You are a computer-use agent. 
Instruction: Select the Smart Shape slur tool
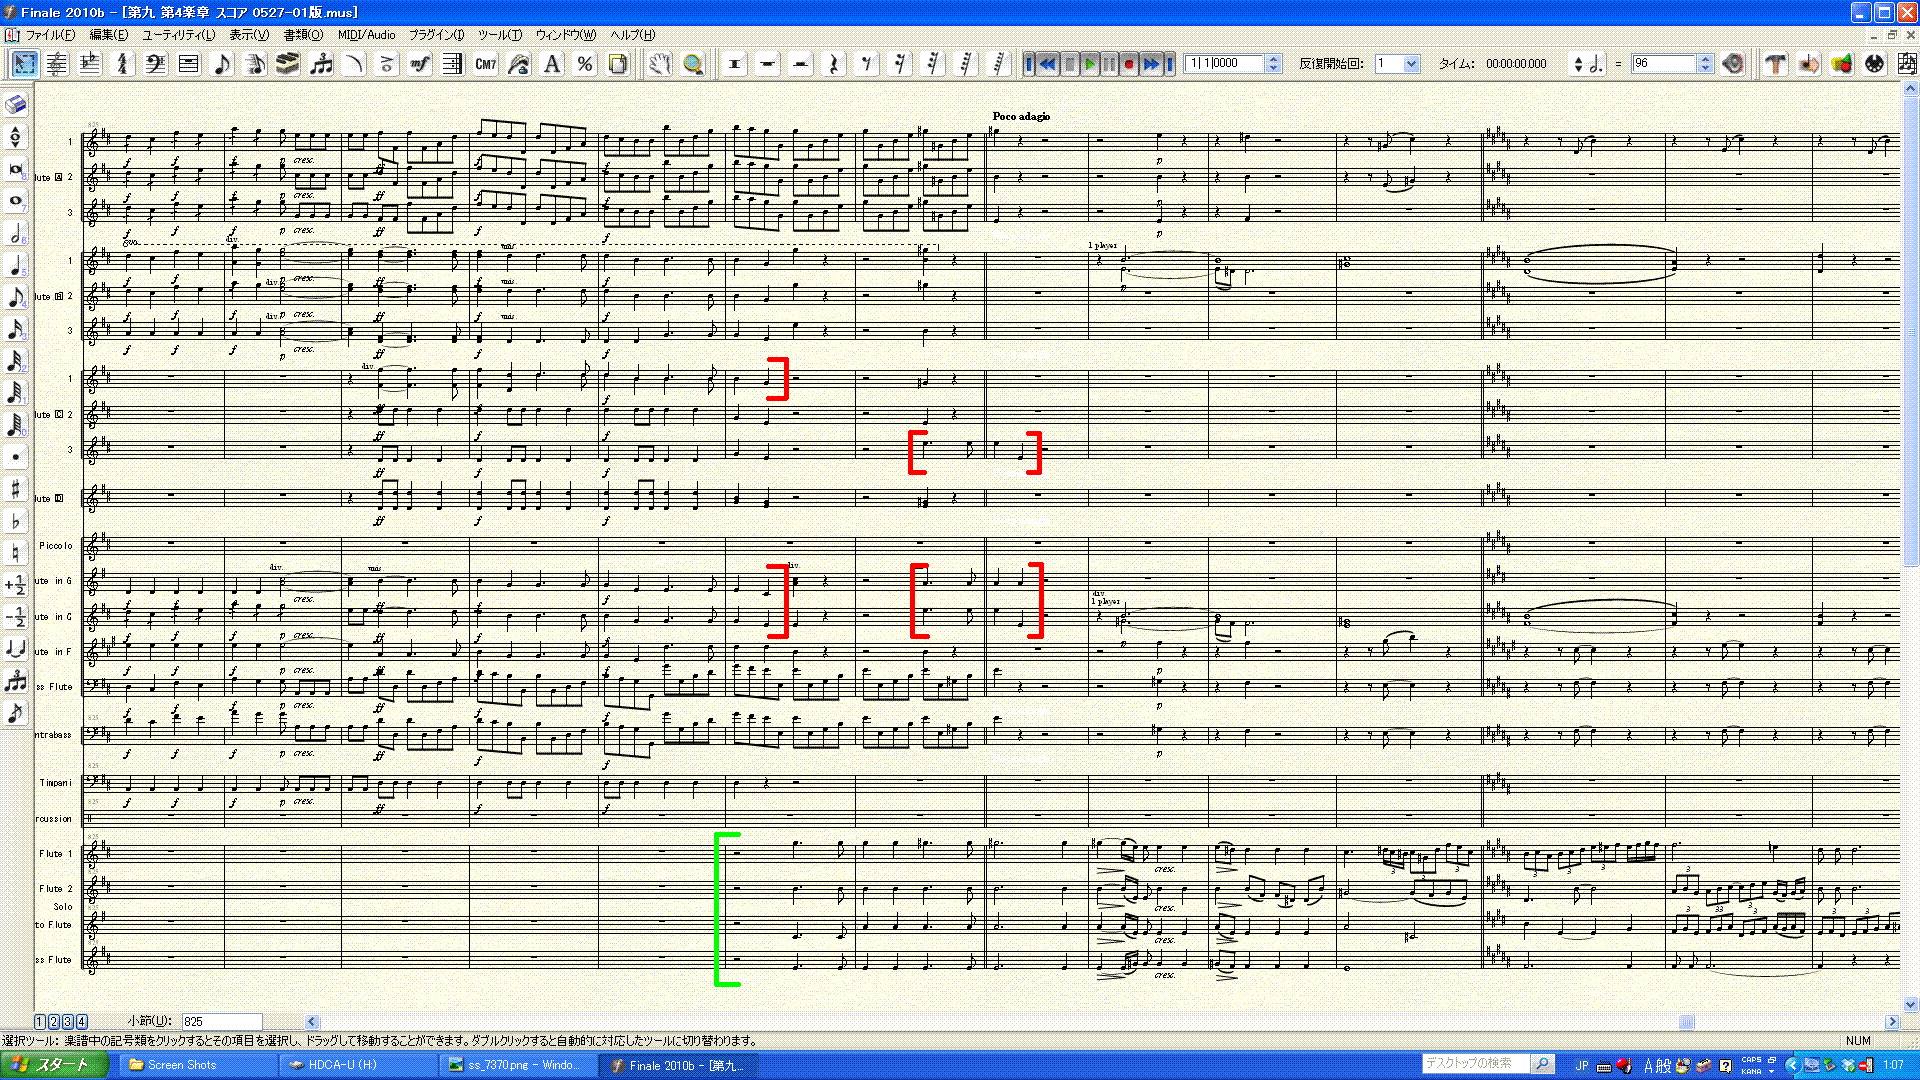[354, 64]
